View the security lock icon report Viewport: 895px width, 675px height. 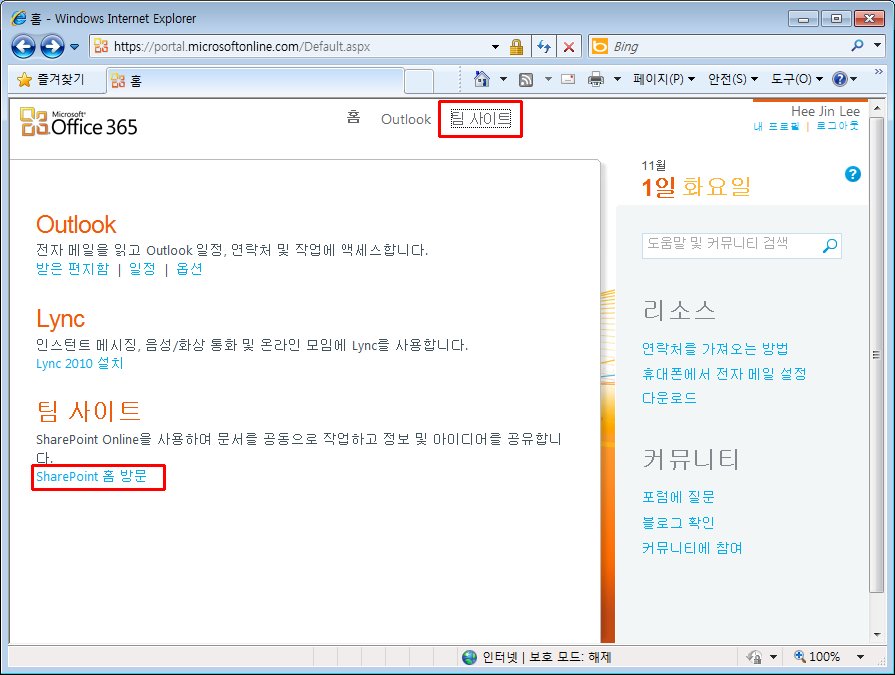coord(517,47)
